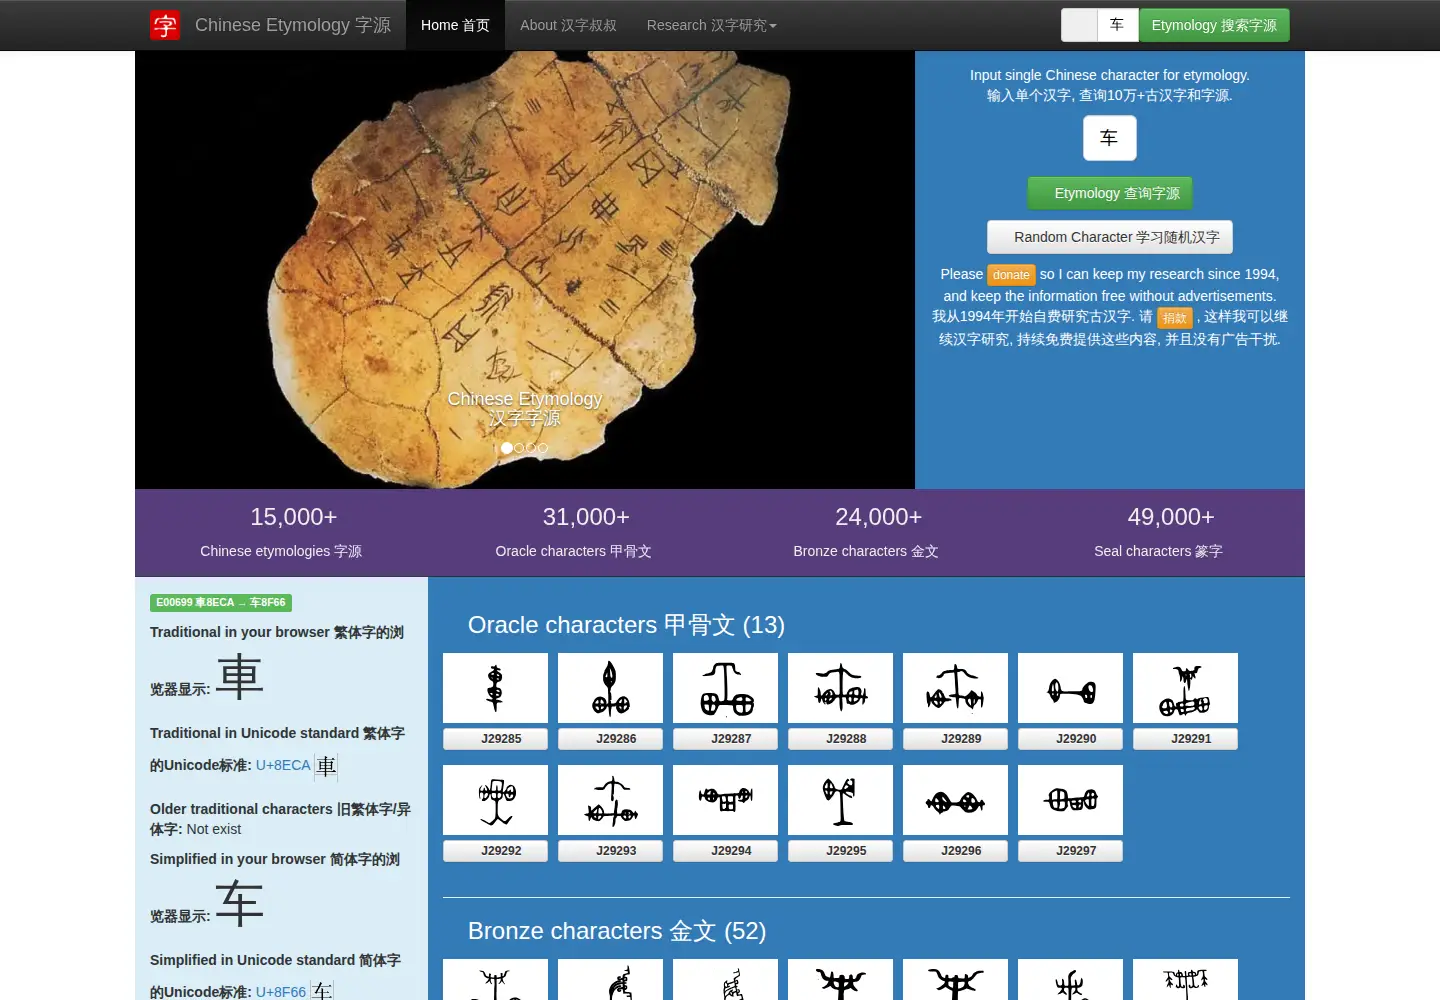Open oracle character image above J29286

coord(611,688)
